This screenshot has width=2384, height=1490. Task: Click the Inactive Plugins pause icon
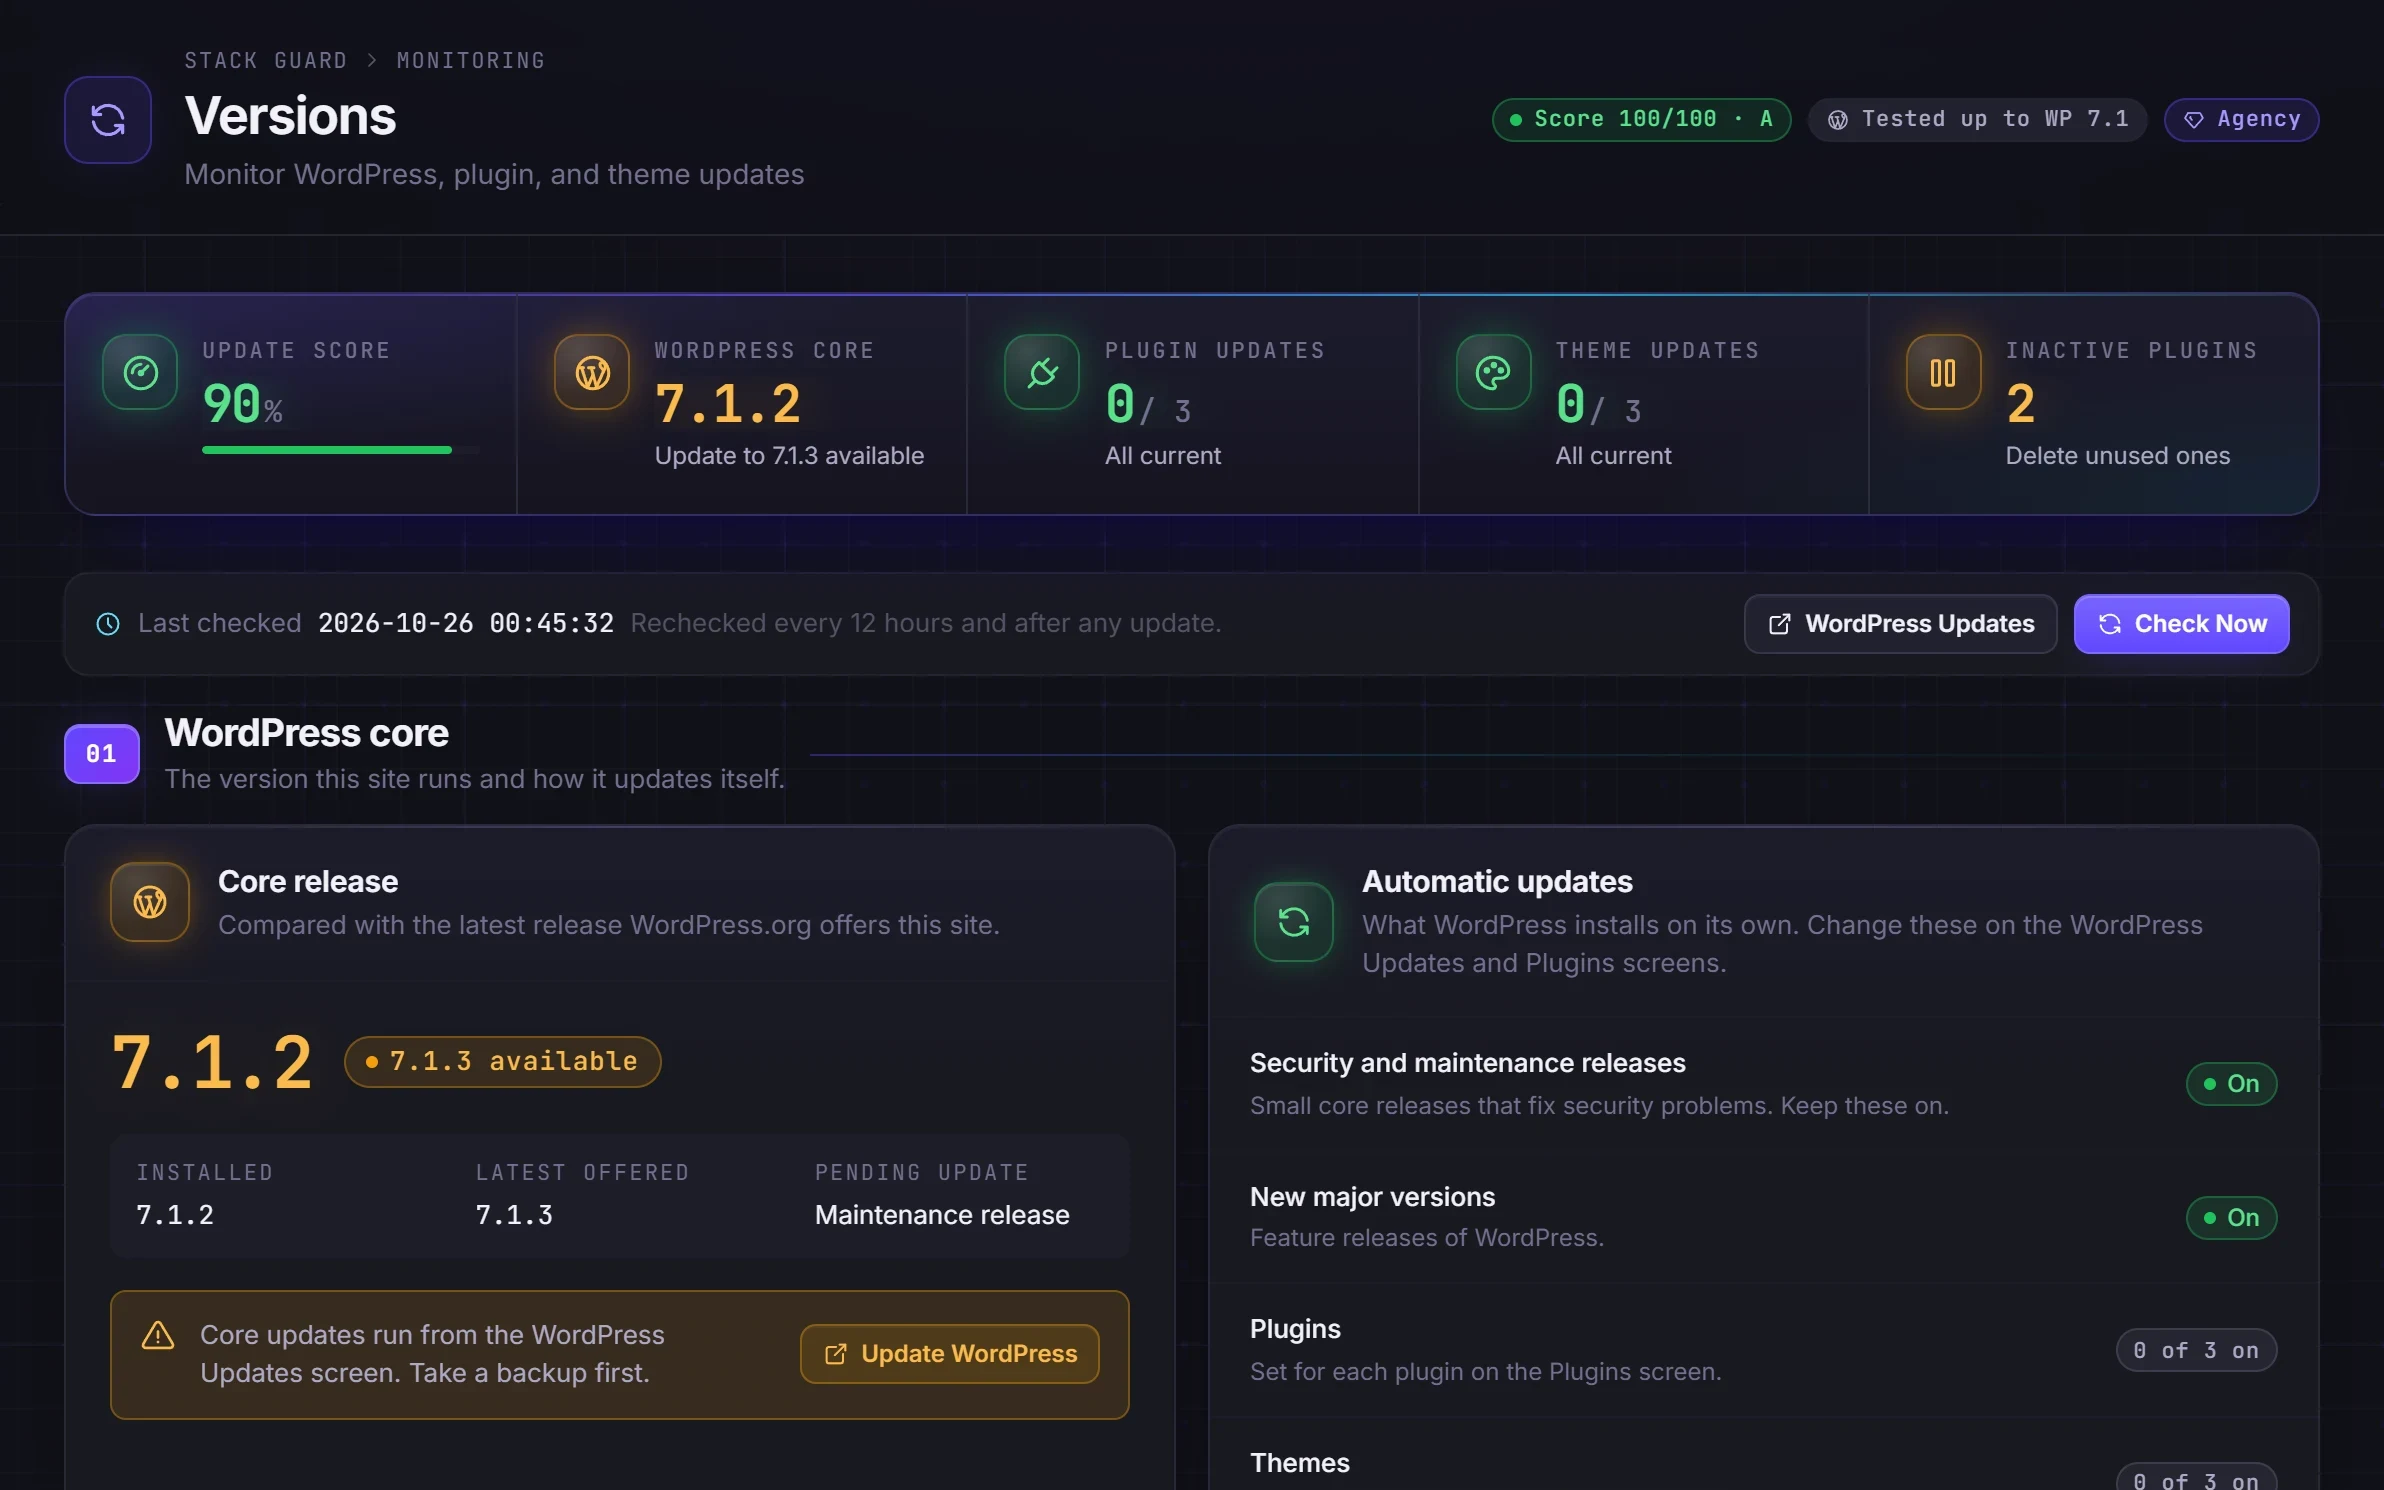pyautogui.click(x=1943, y=372)
